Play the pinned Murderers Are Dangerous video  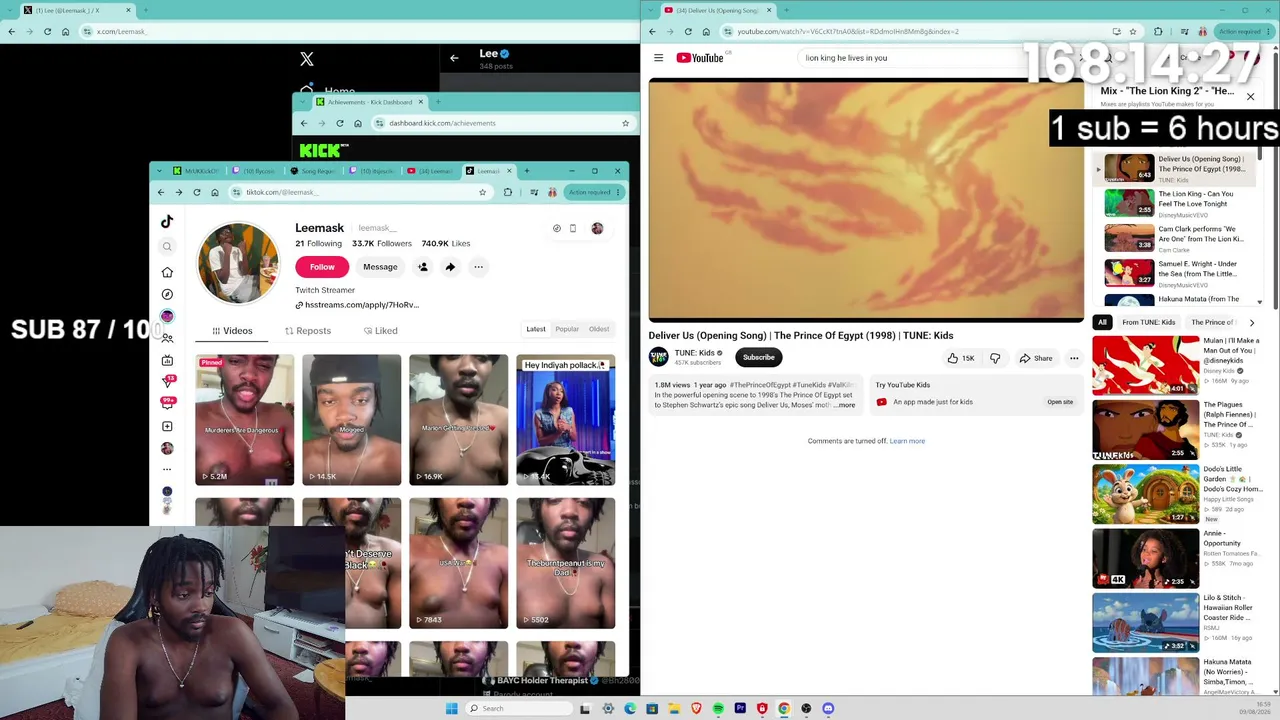pos(245,420)
